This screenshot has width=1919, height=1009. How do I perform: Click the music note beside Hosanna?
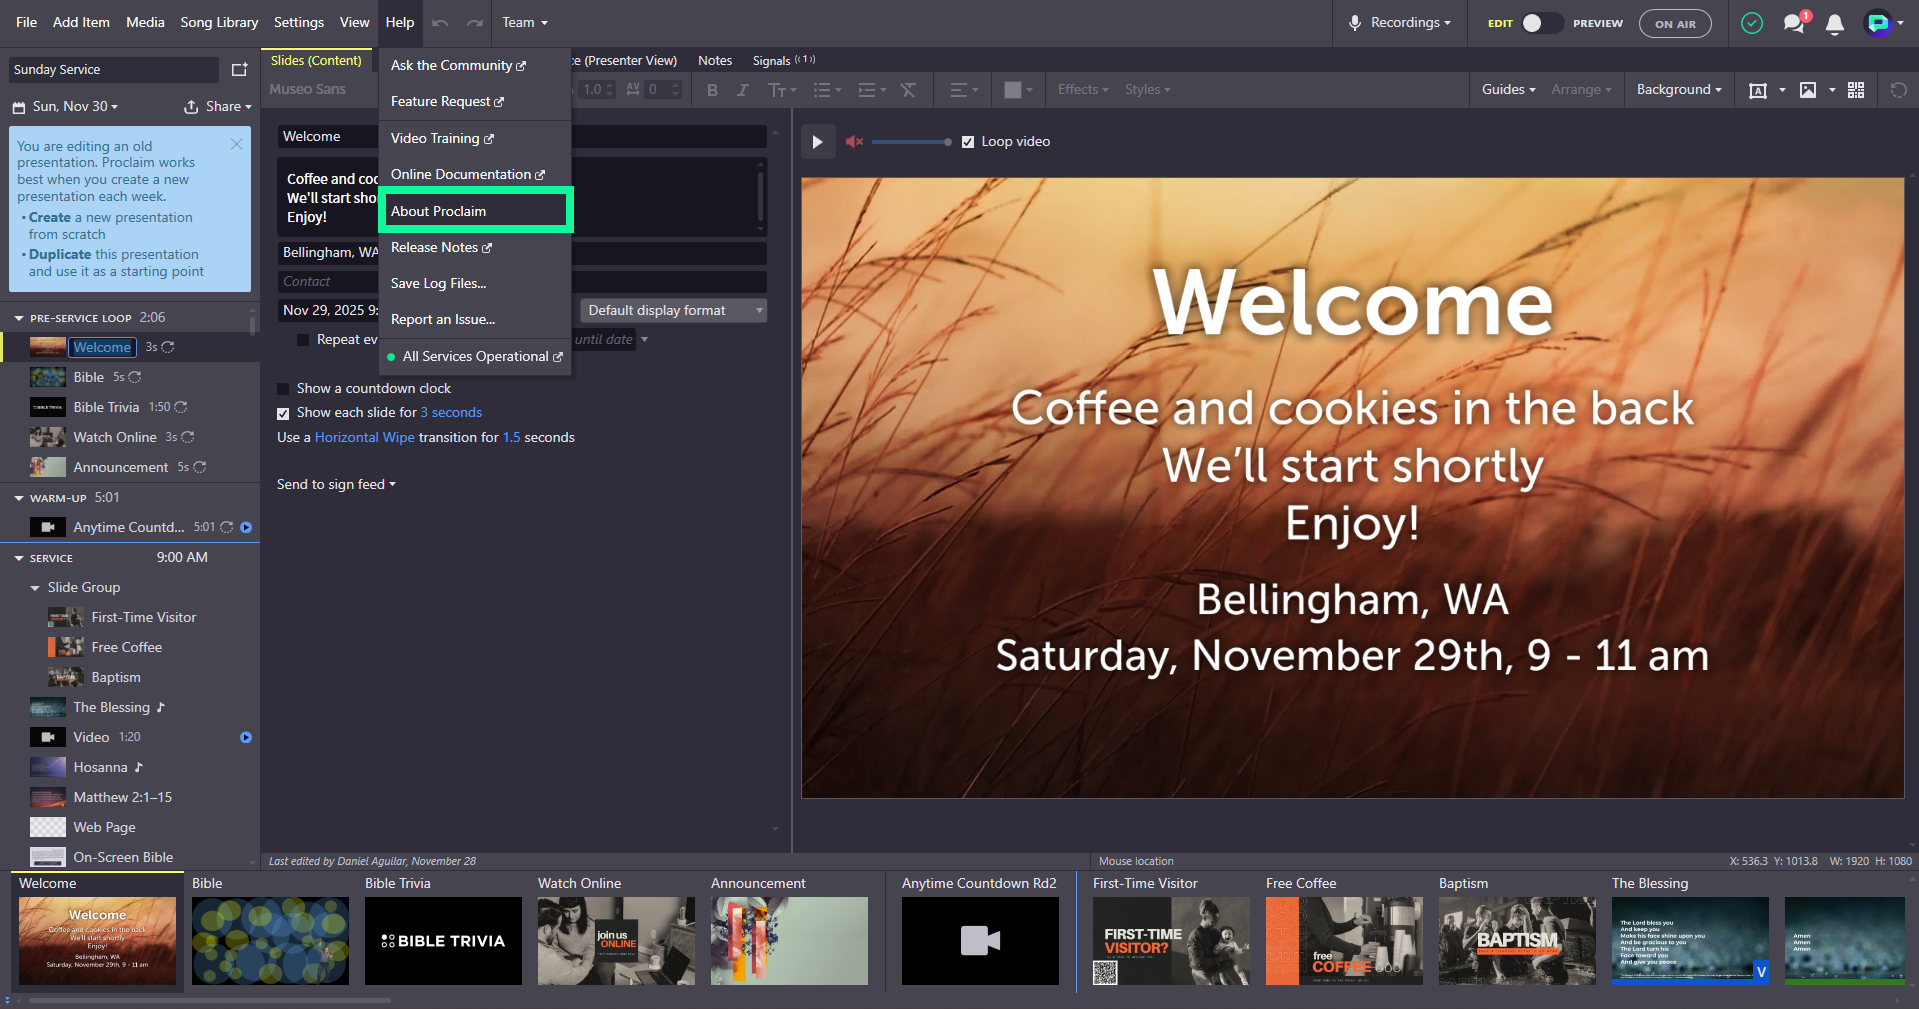[x=138, y=767]
